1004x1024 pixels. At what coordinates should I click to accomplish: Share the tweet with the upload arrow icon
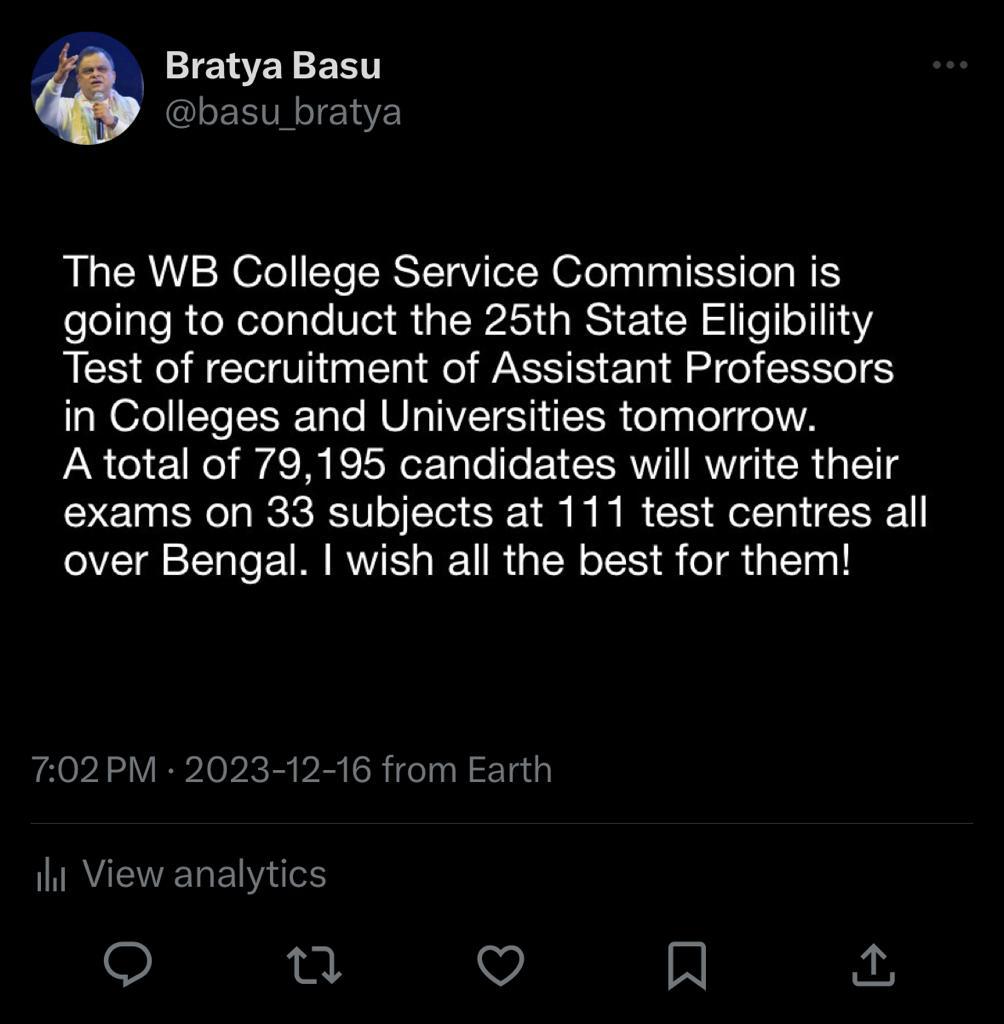(872, 964)
